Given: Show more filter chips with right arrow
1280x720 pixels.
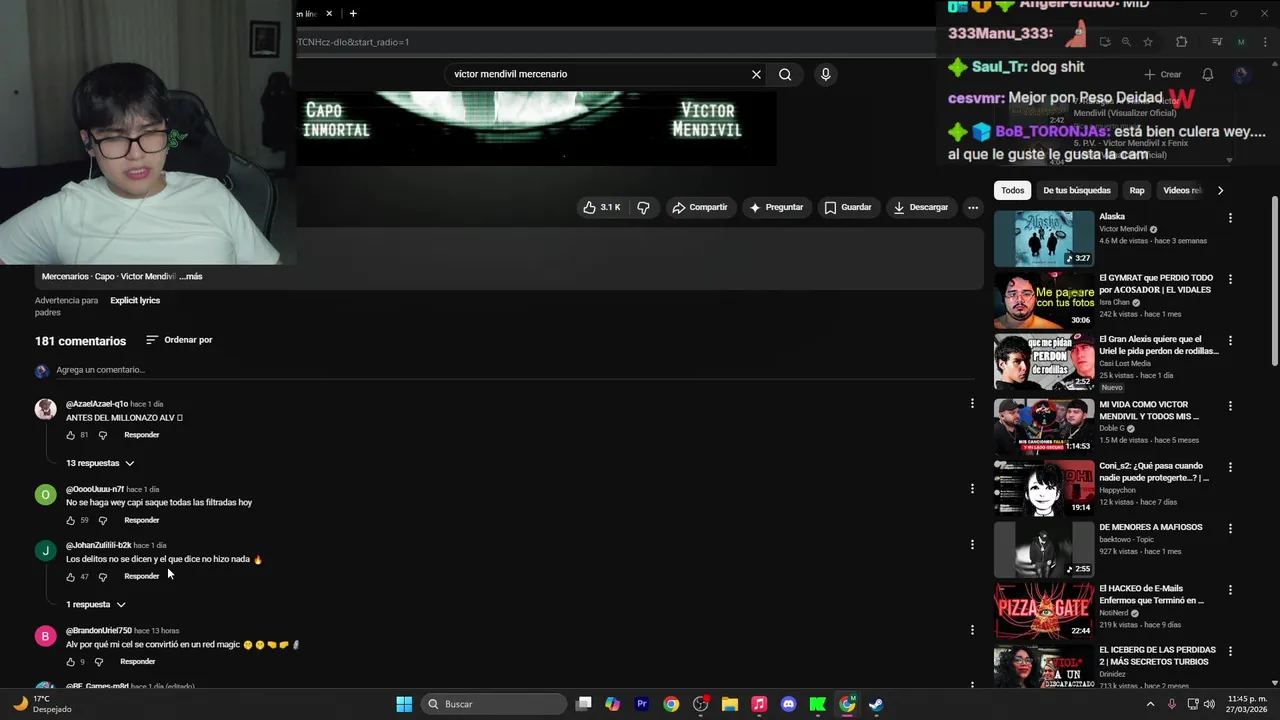Looking at the screenshot, I should tap(1220, 190).
